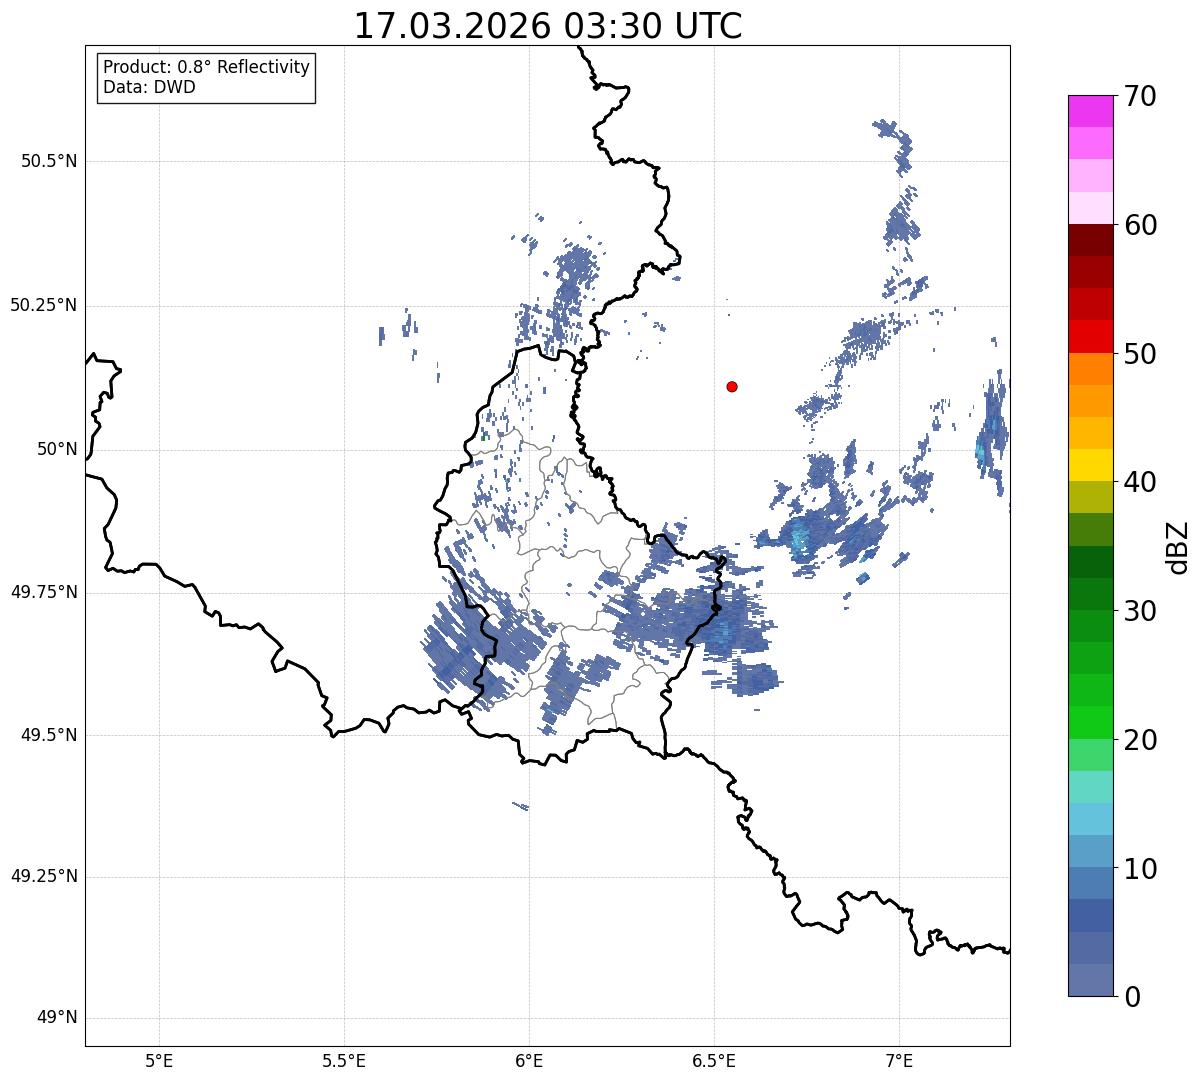Screen dimensions: 1202x1081
Task: Click the slate-blue swatch at colorbar bottom
Action: click(x=1090, y=980)
